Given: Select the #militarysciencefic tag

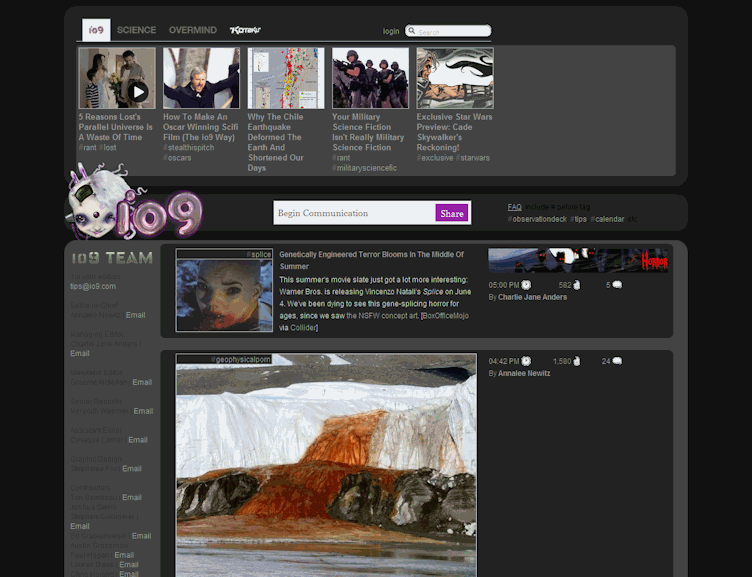Looking at the screenshot, I should (364, 168).
